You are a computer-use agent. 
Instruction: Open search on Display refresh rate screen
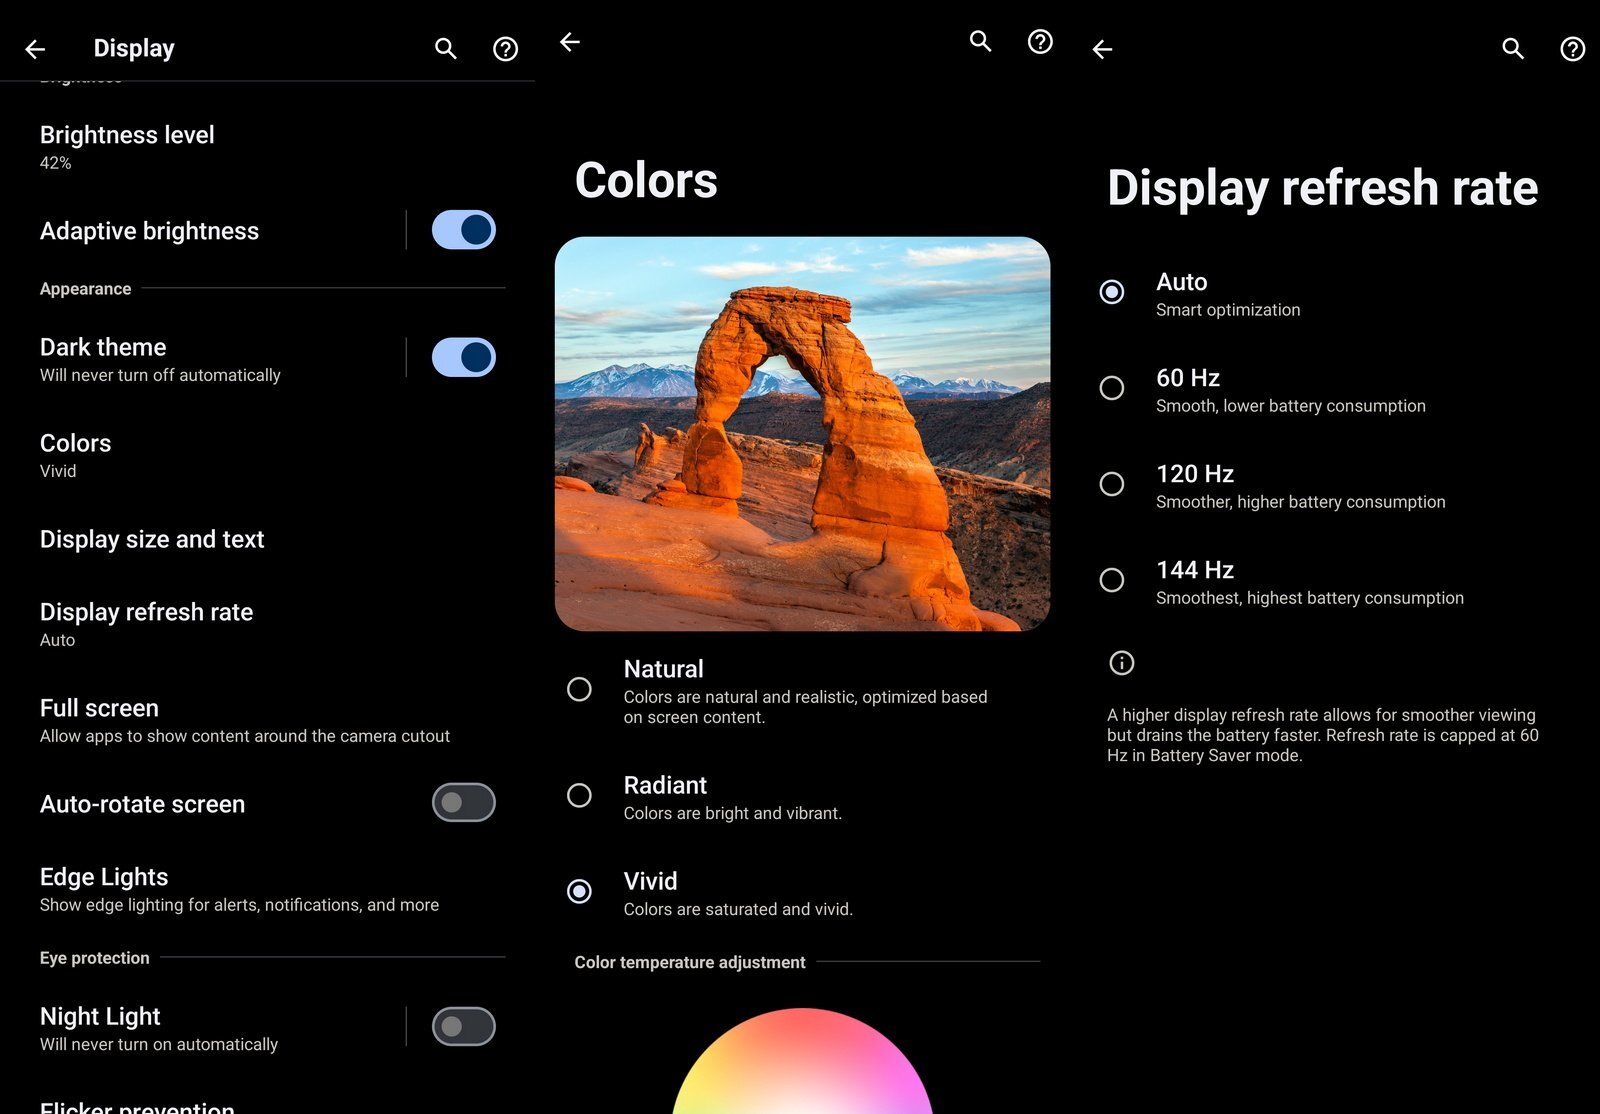[1513, 48]
